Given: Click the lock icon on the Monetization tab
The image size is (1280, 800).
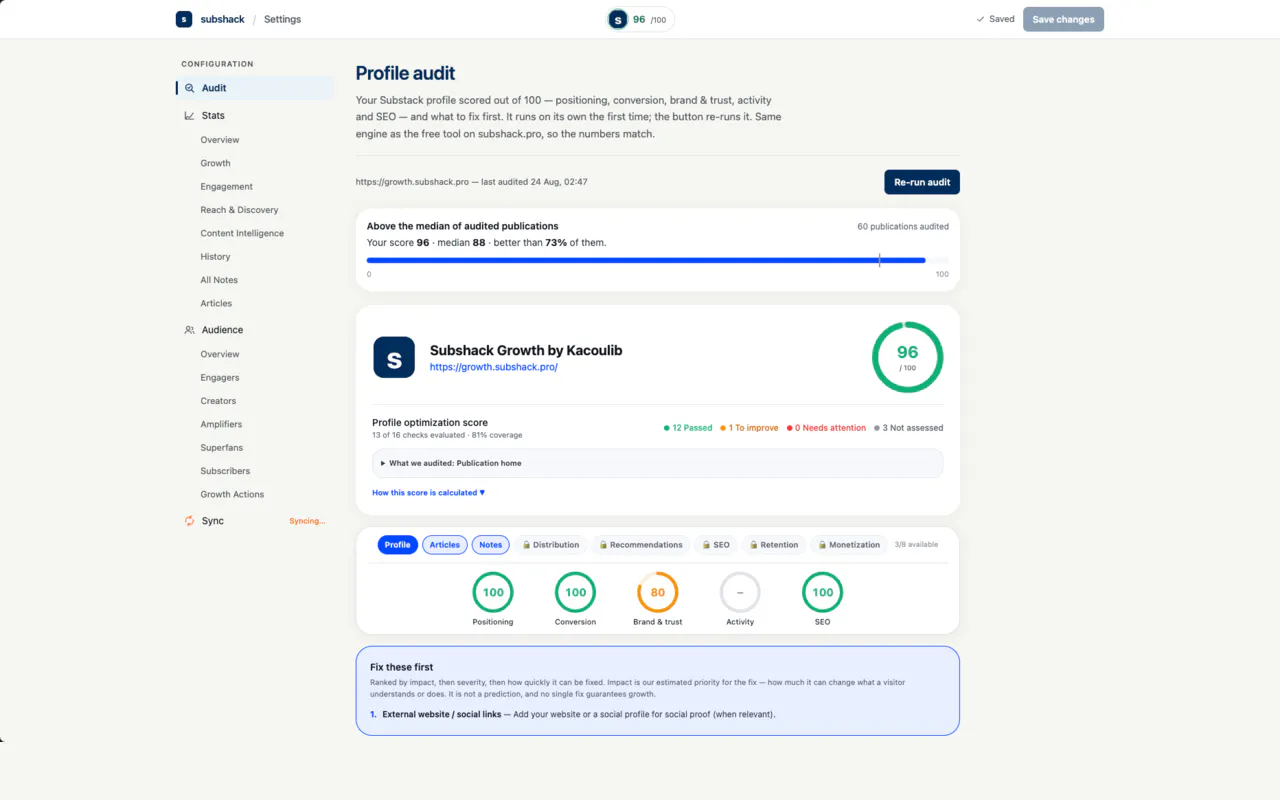Looking at the screenshot, I should (x=822, y=545).
